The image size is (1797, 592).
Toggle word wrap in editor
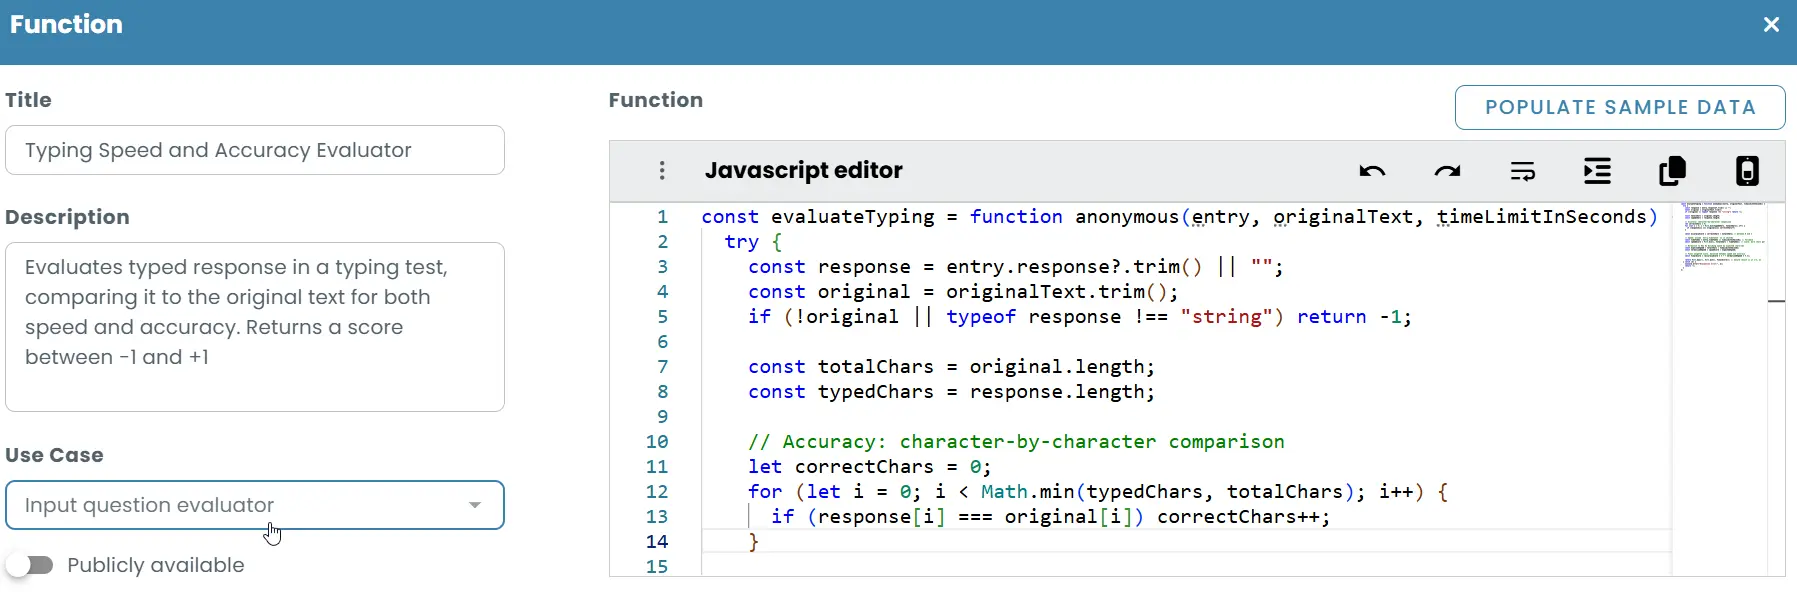click(1522, 171)
